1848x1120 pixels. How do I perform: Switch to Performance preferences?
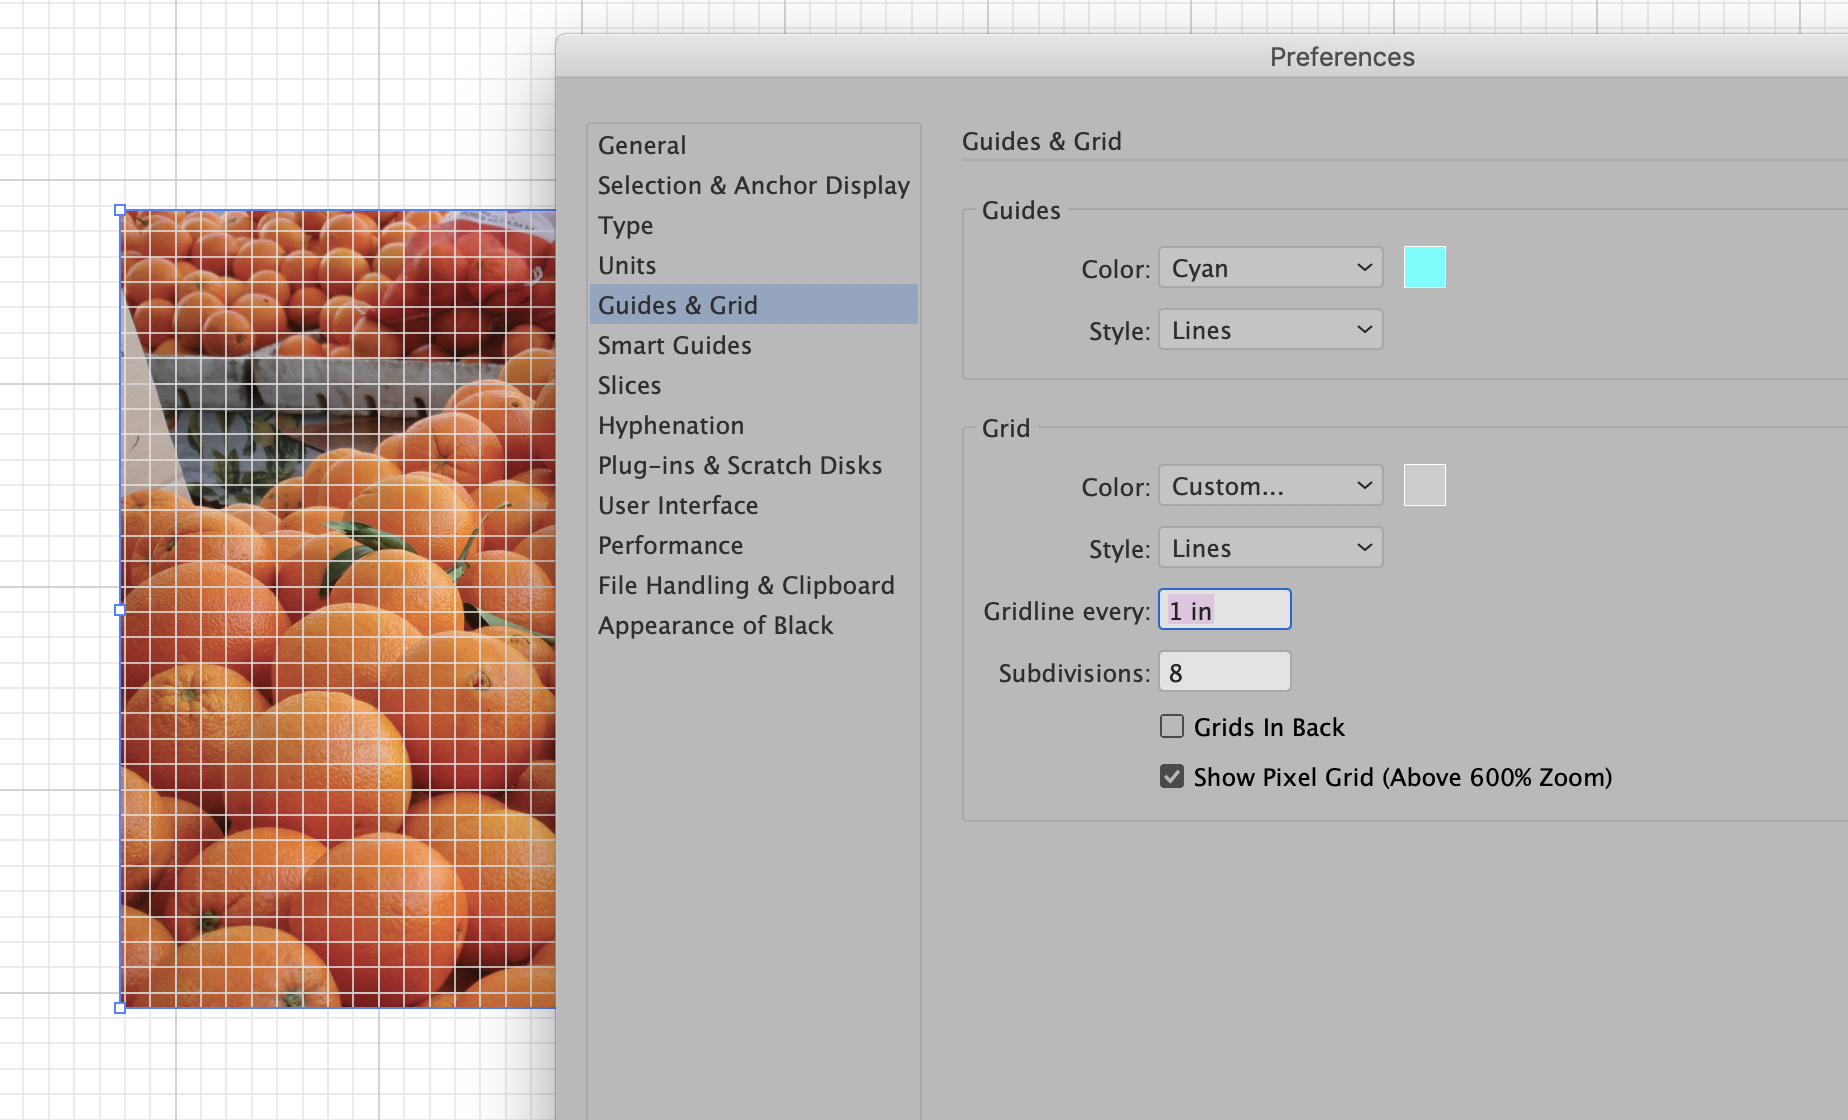point(671,546)
